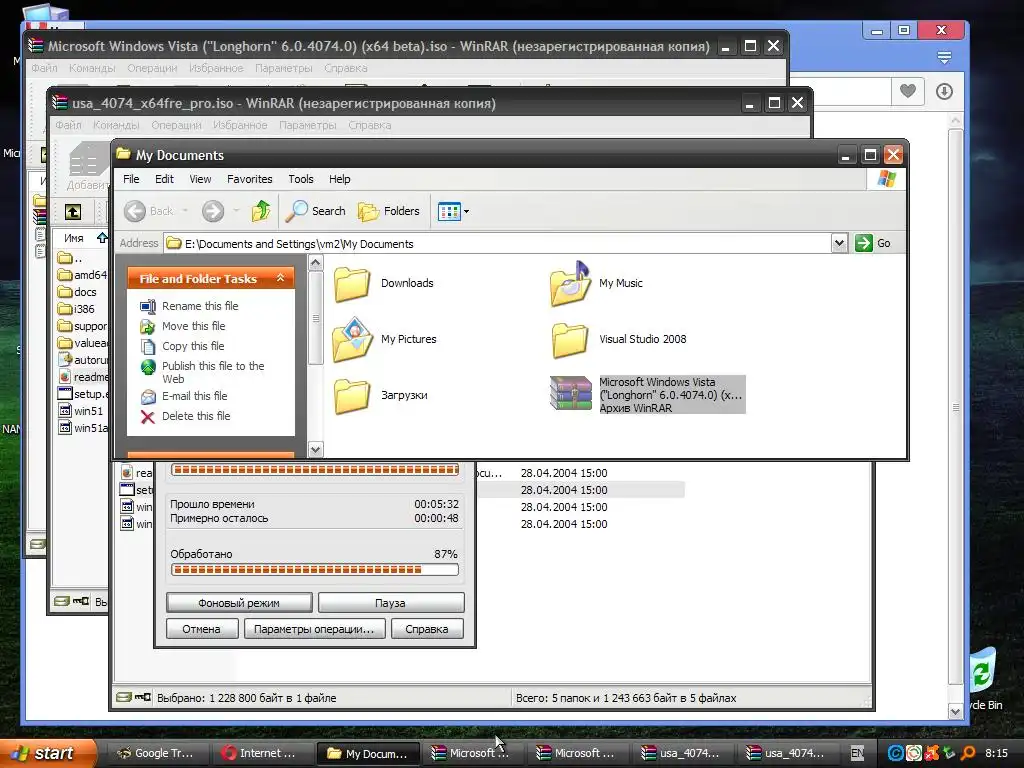The width and height of the screenshot is (1024, 768).
Task: Open the Help menu in My Documents
Action: point(339,179)
